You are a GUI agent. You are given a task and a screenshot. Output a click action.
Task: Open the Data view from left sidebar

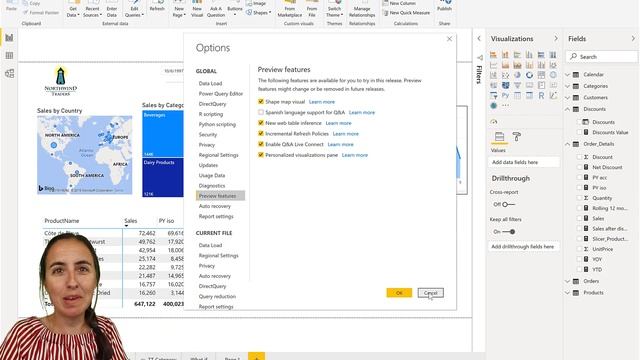point(9,56)
